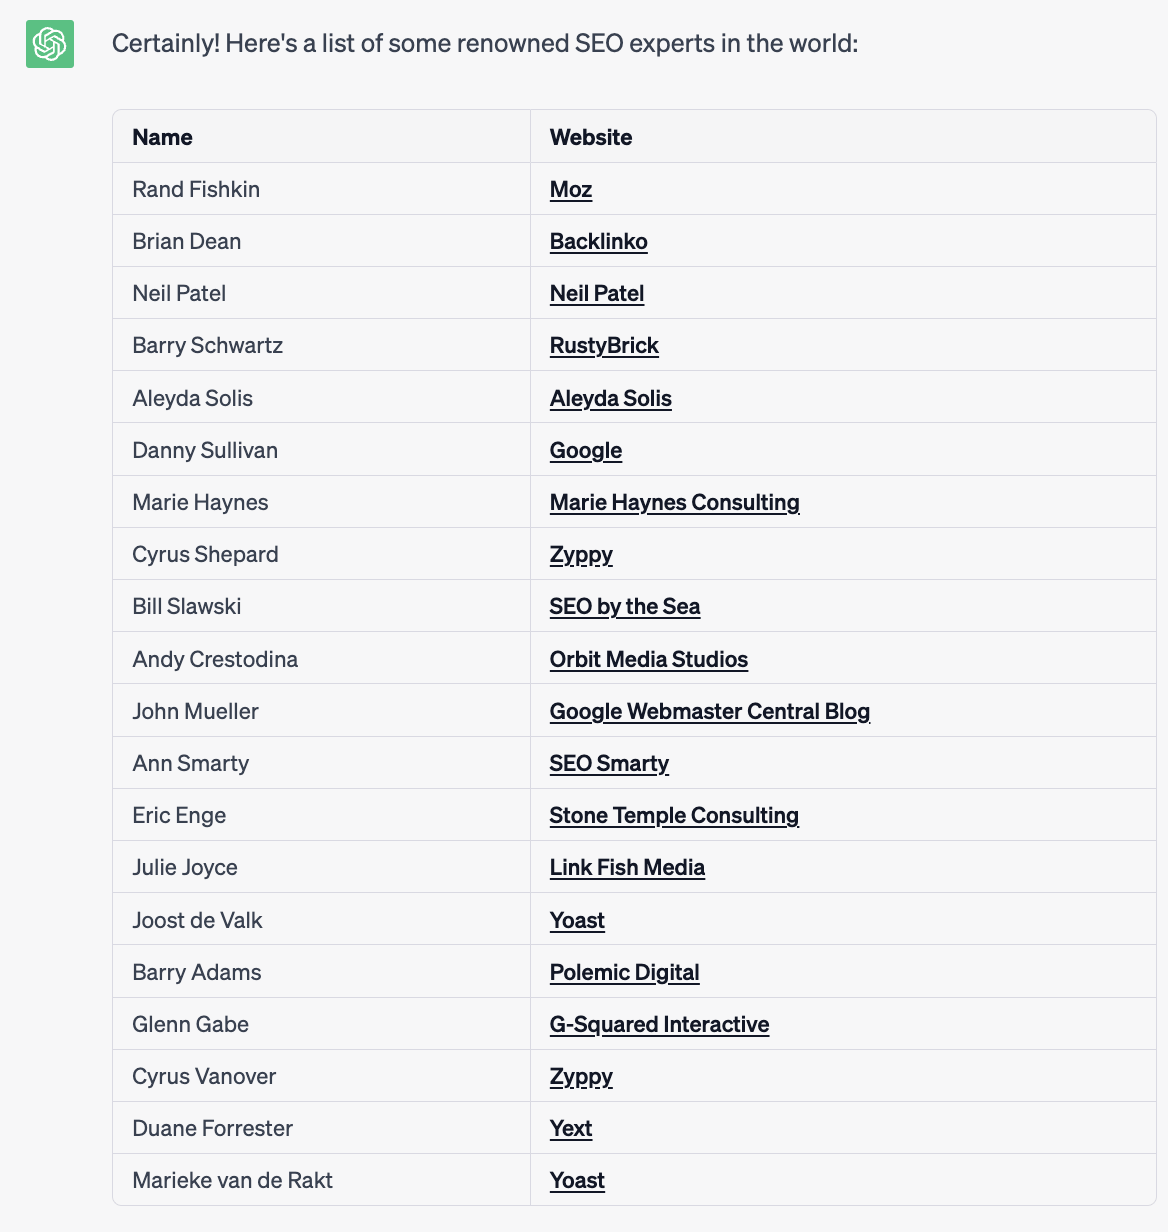Visit Marie Haynes Consulting link

[x=674, y=502]
